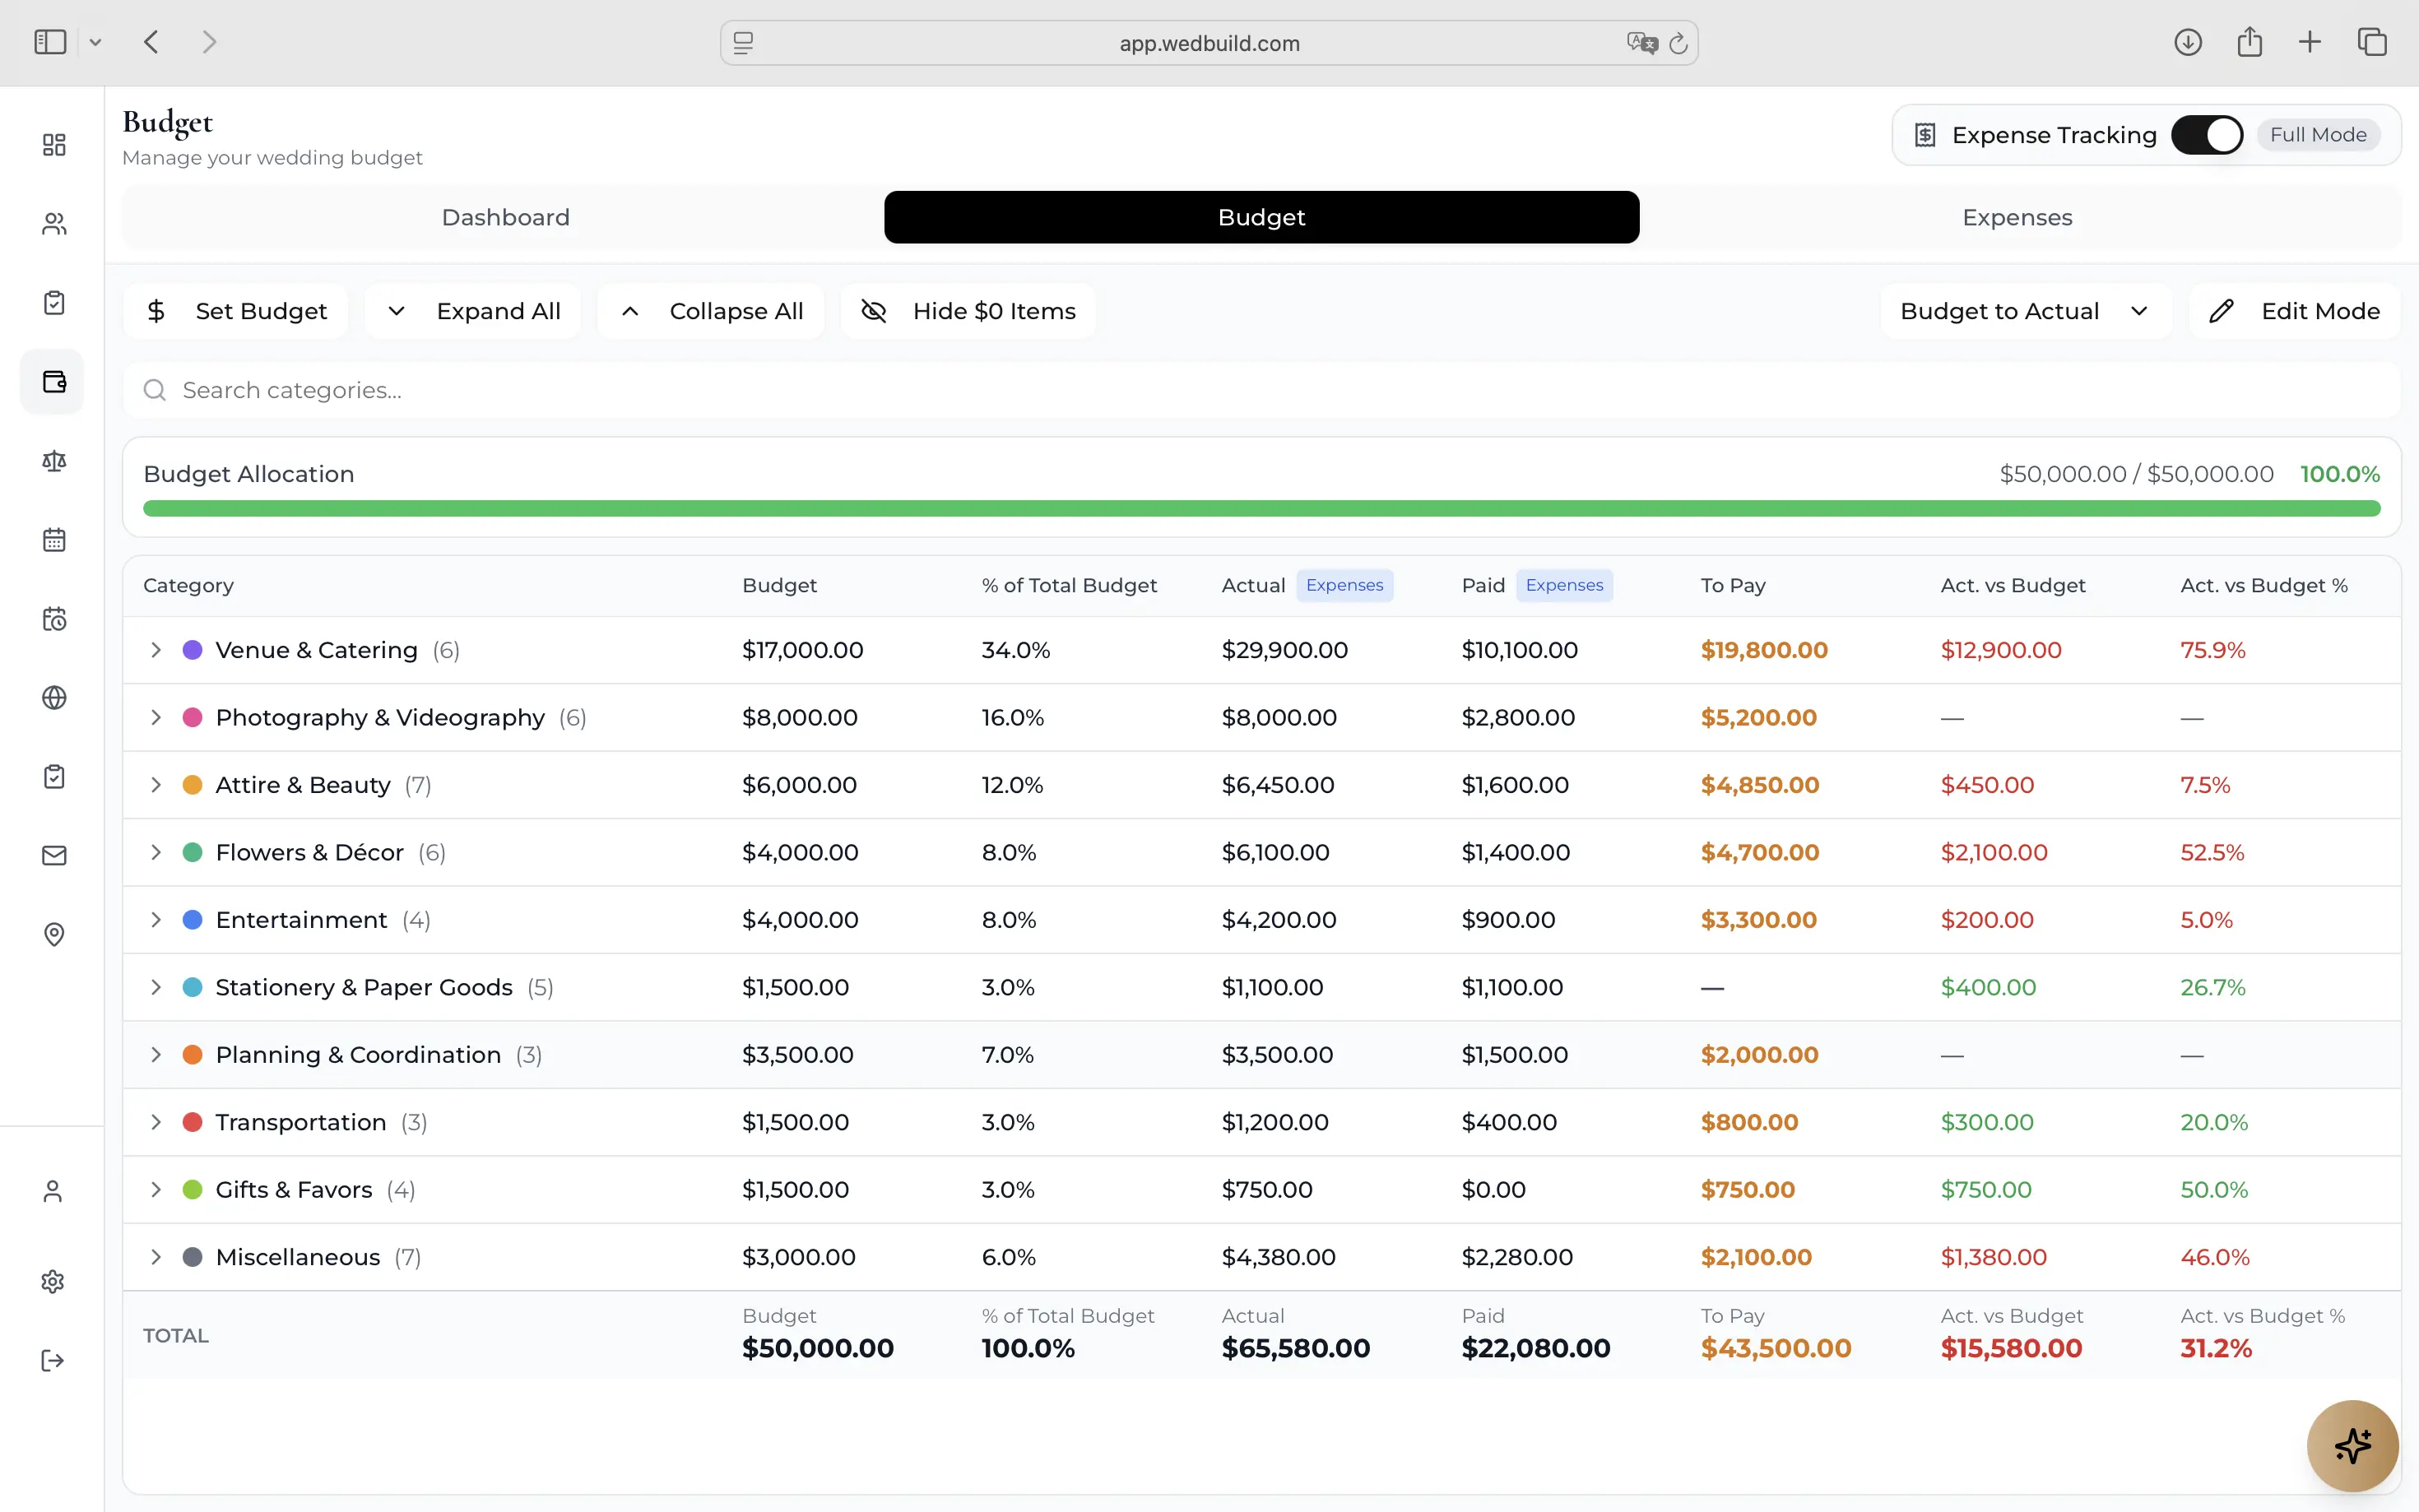Open the Budget to Actual dropdown
The image size is (2419, 1512).
2026,311
